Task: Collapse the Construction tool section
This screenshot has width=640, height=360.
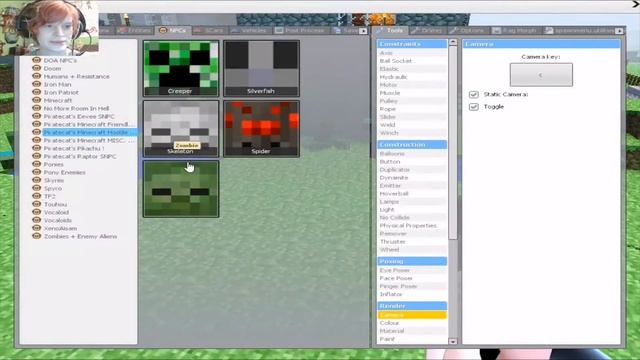Action: coord(412,144)
